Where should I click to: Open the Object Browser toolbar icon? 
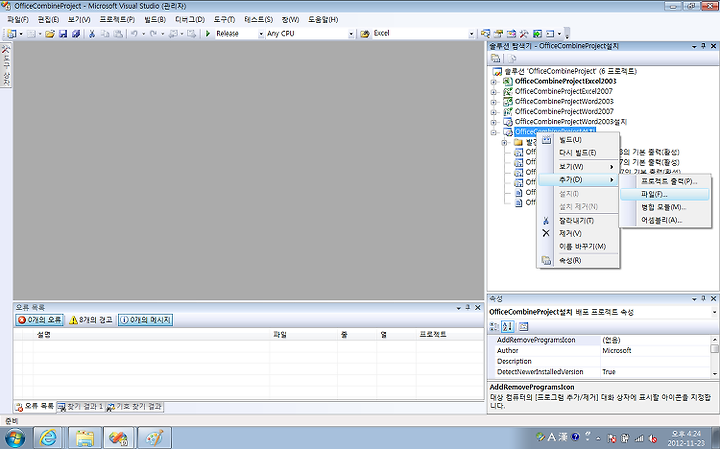coord(511,34)
